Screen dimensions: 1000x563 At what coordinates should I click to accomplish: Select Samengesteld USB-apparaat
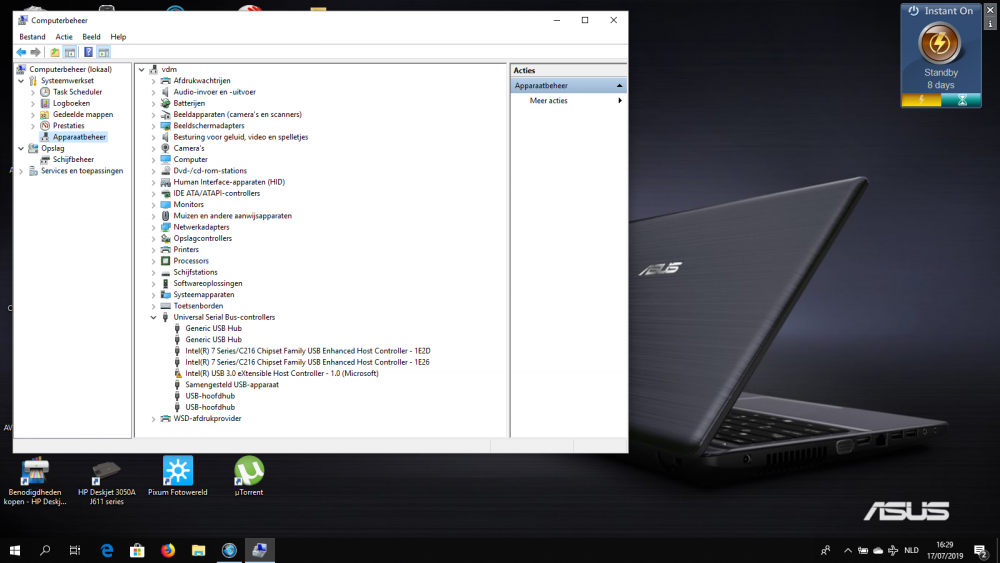(x=232, y=384)
